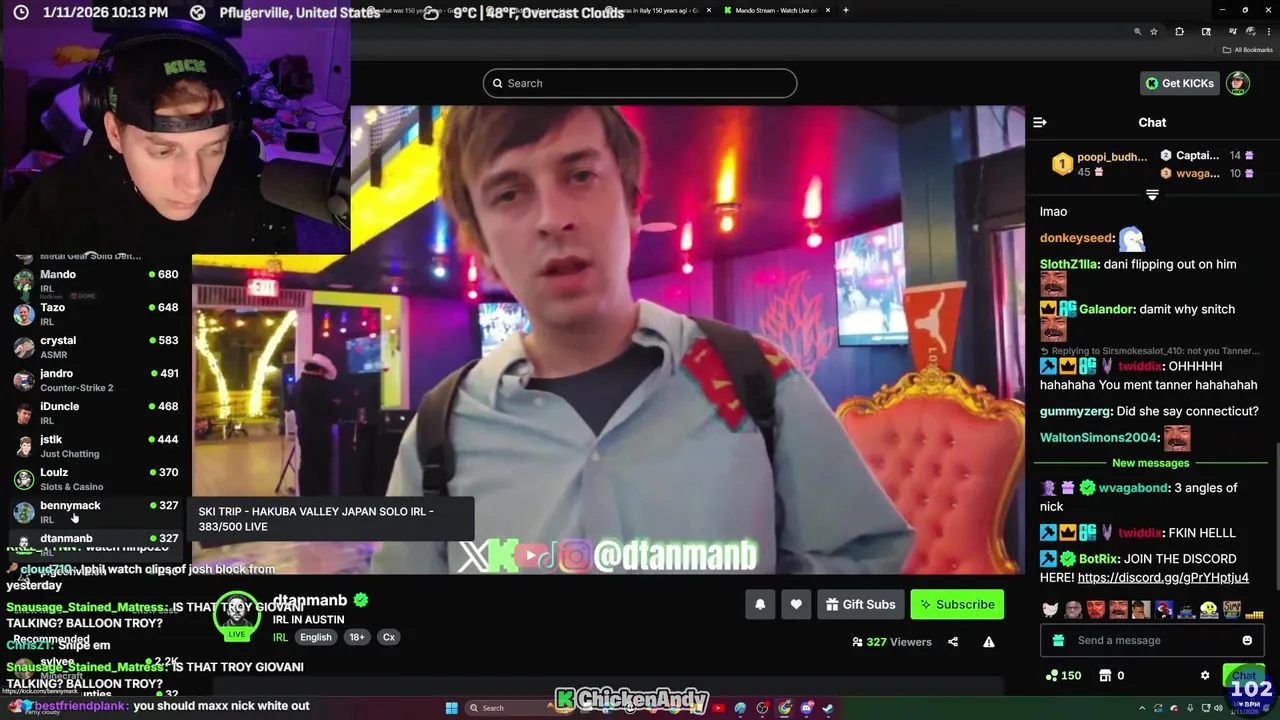Image resolution: width=1280 pixels, height=720 pixels.
Task: Click wvagabond username in chat
Action: pyautogui.click(x=1133, y=488)
